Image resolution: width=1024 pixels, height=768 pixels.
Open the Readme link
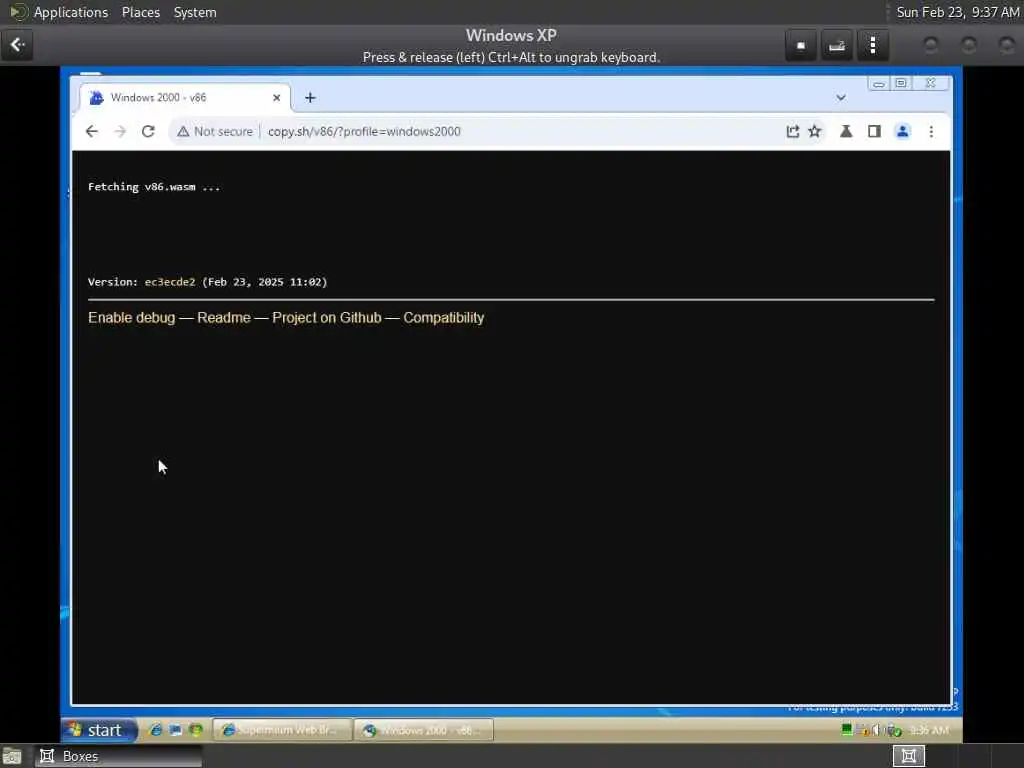[x=224, y=317]
